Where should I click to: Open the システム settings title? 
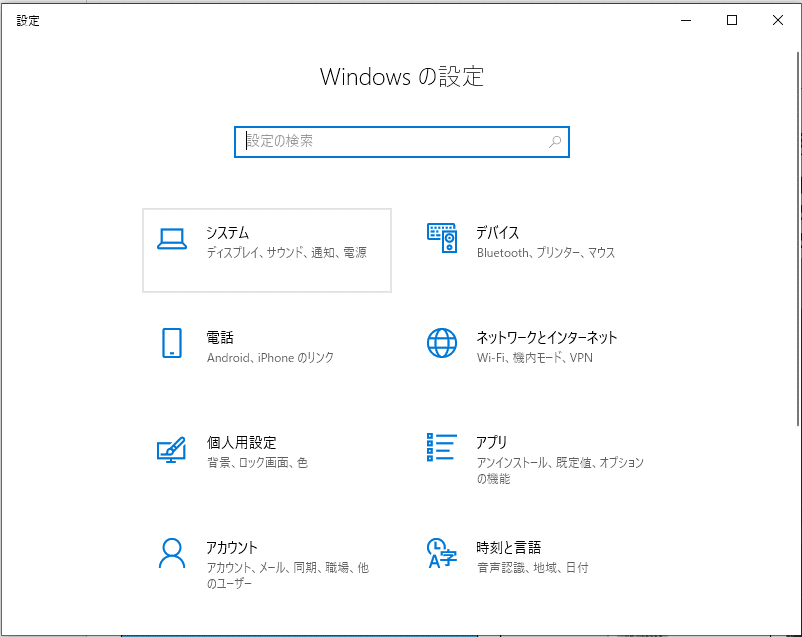pyautogui.click(x=228, y=233)
